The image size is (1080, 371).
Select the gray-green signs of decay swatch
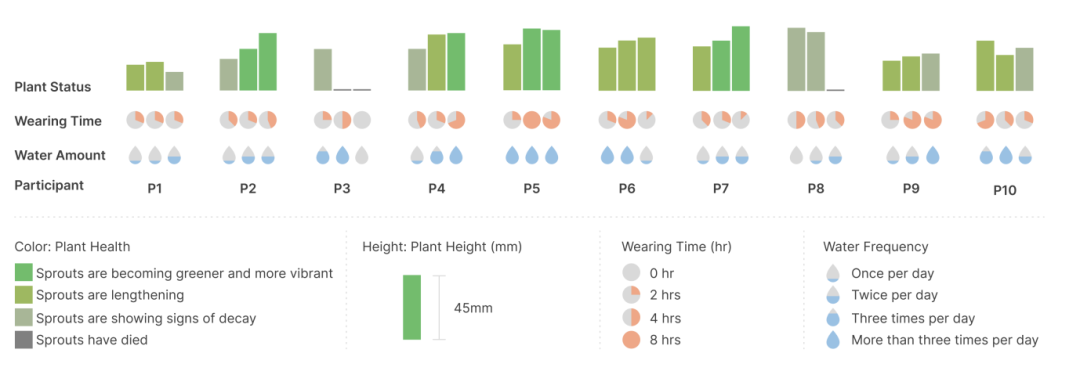click(x=23, y=317)
